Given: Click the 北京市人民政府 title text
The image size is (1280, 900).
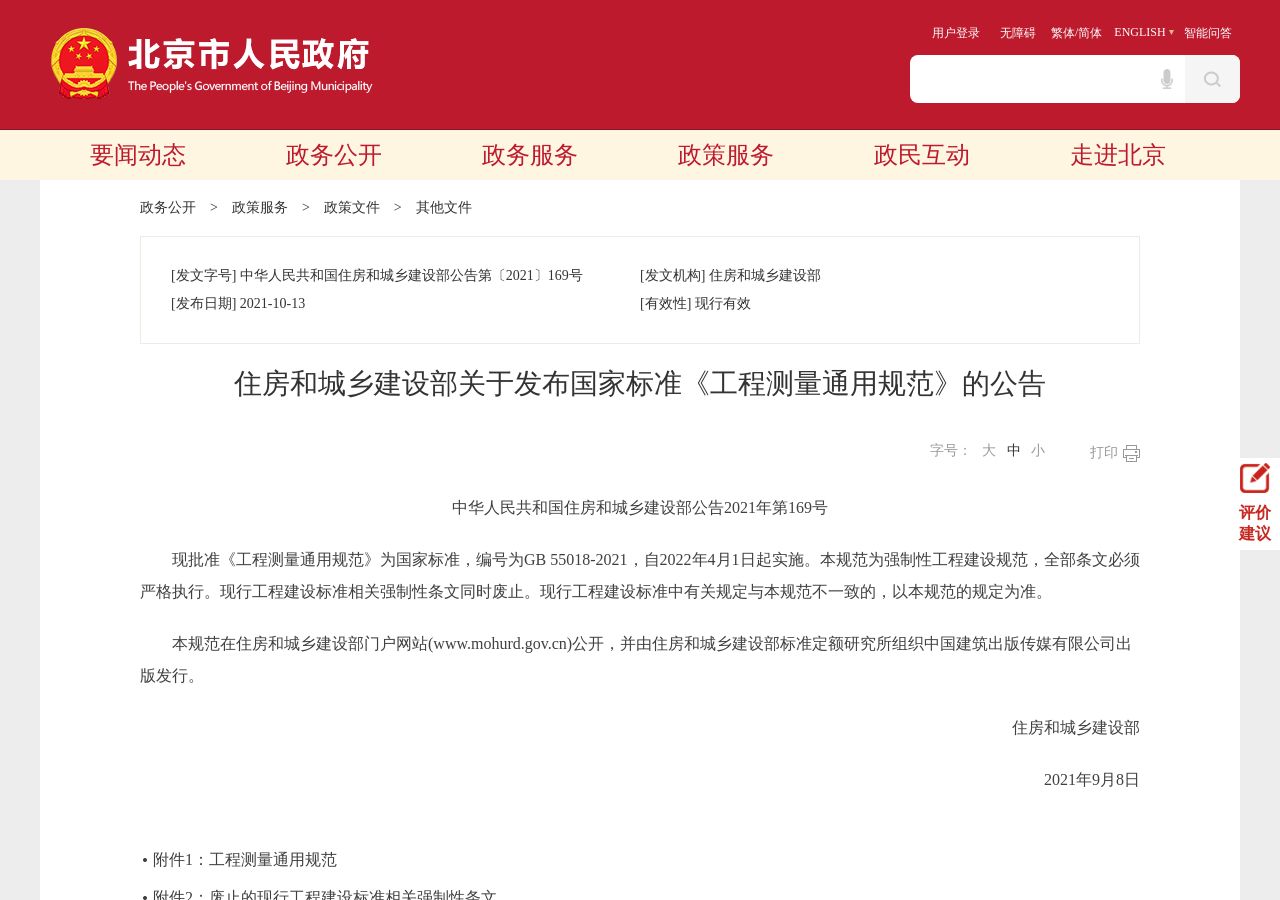Looking at the screenshot, I should [249, 54].
